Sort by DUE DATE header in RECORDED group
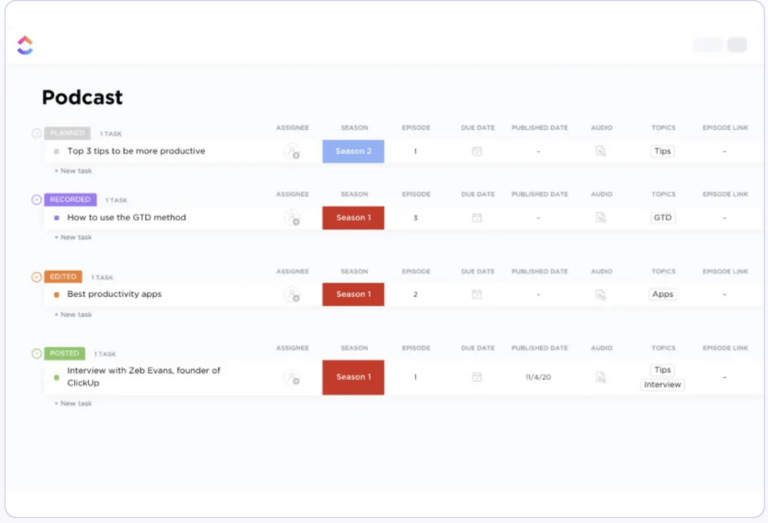 (x=478, y=194)
